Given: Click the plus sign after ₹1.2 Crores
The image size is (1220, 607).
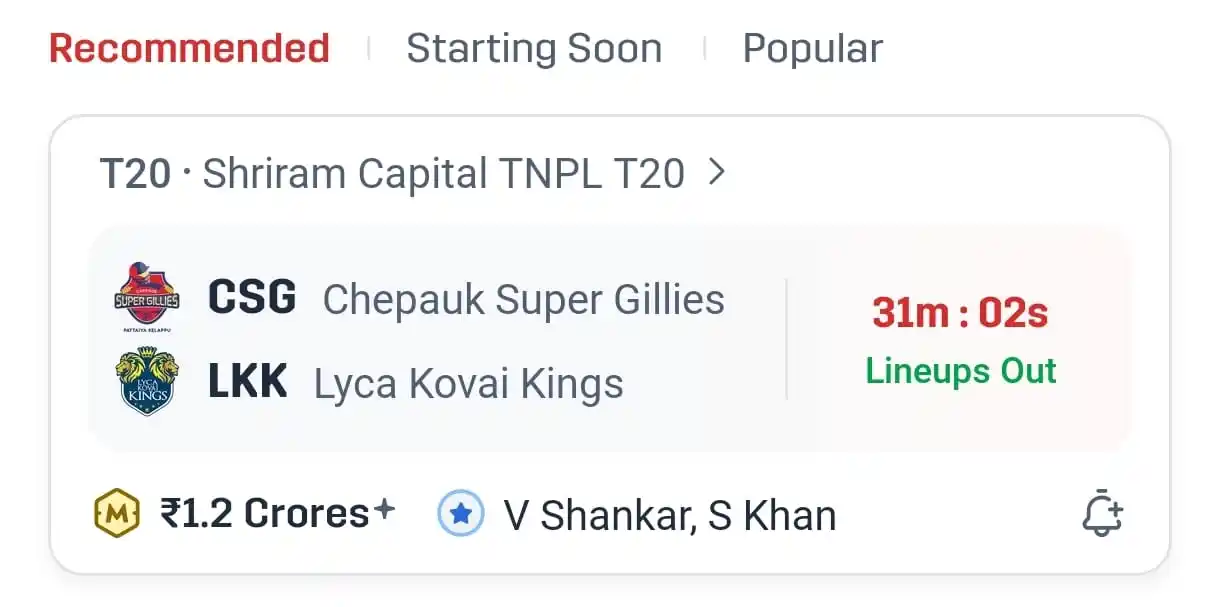Looking at the screenshot, I should click(x=385, y=510).
